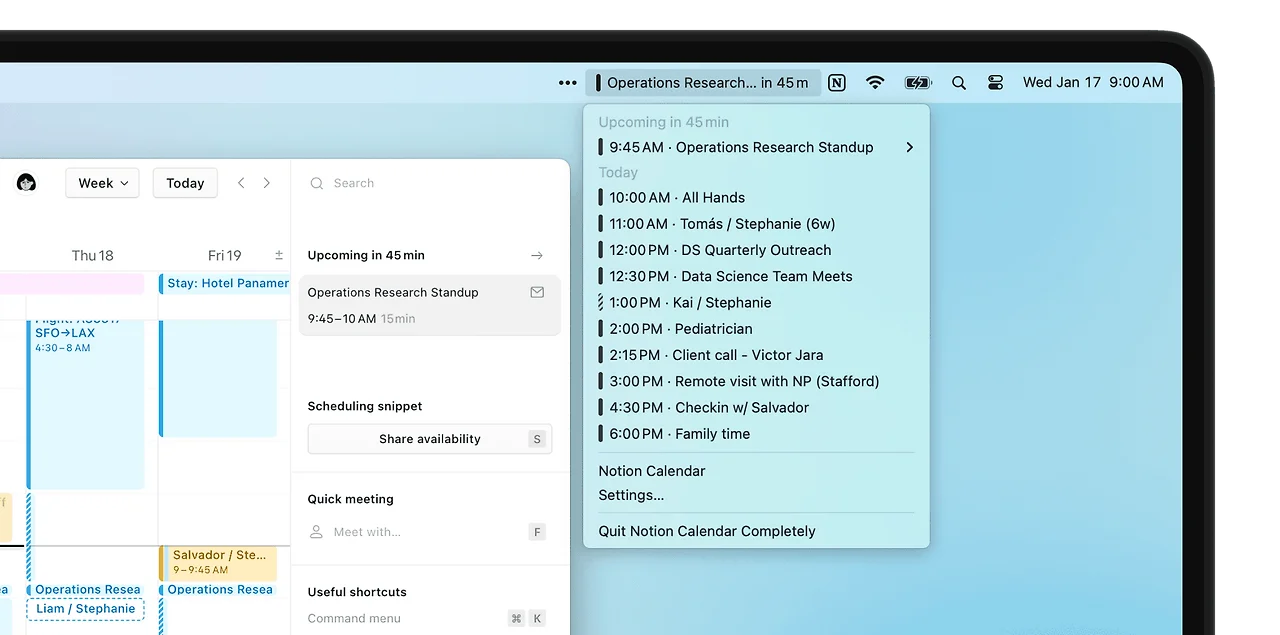The image size is (1280, 635).
Task: Open Spotlight search magnifier icon
Action: click(959, 83)
